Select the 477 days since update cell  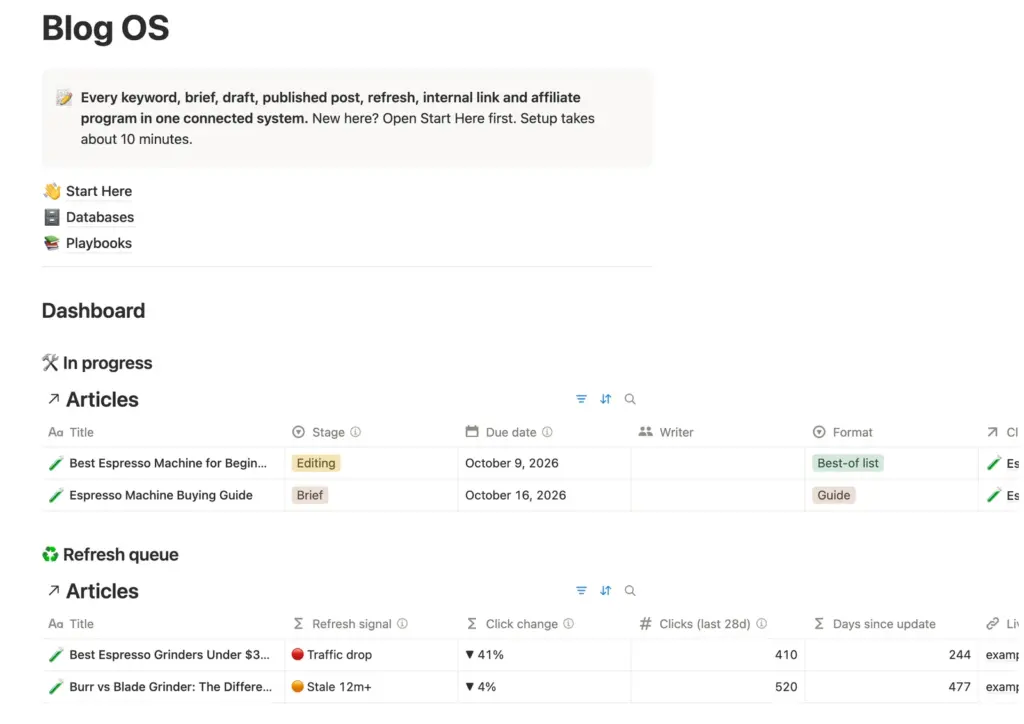pos(891,687)
